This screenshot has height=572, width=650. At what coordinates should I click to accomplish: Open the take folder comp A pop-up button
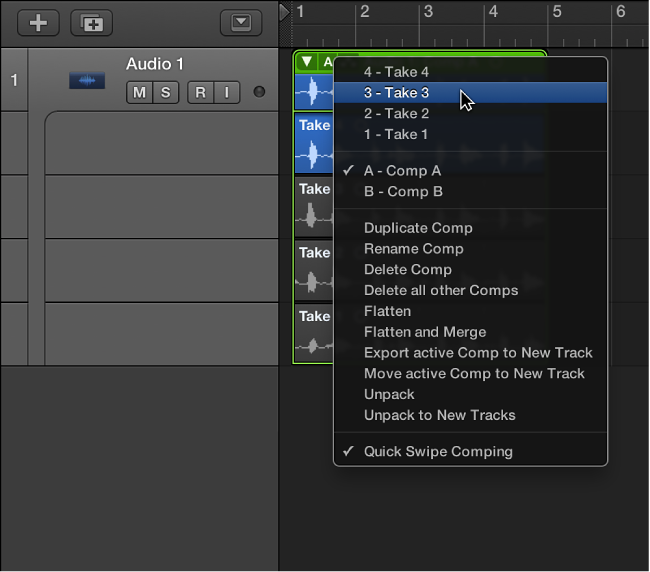tap(326, 62)
